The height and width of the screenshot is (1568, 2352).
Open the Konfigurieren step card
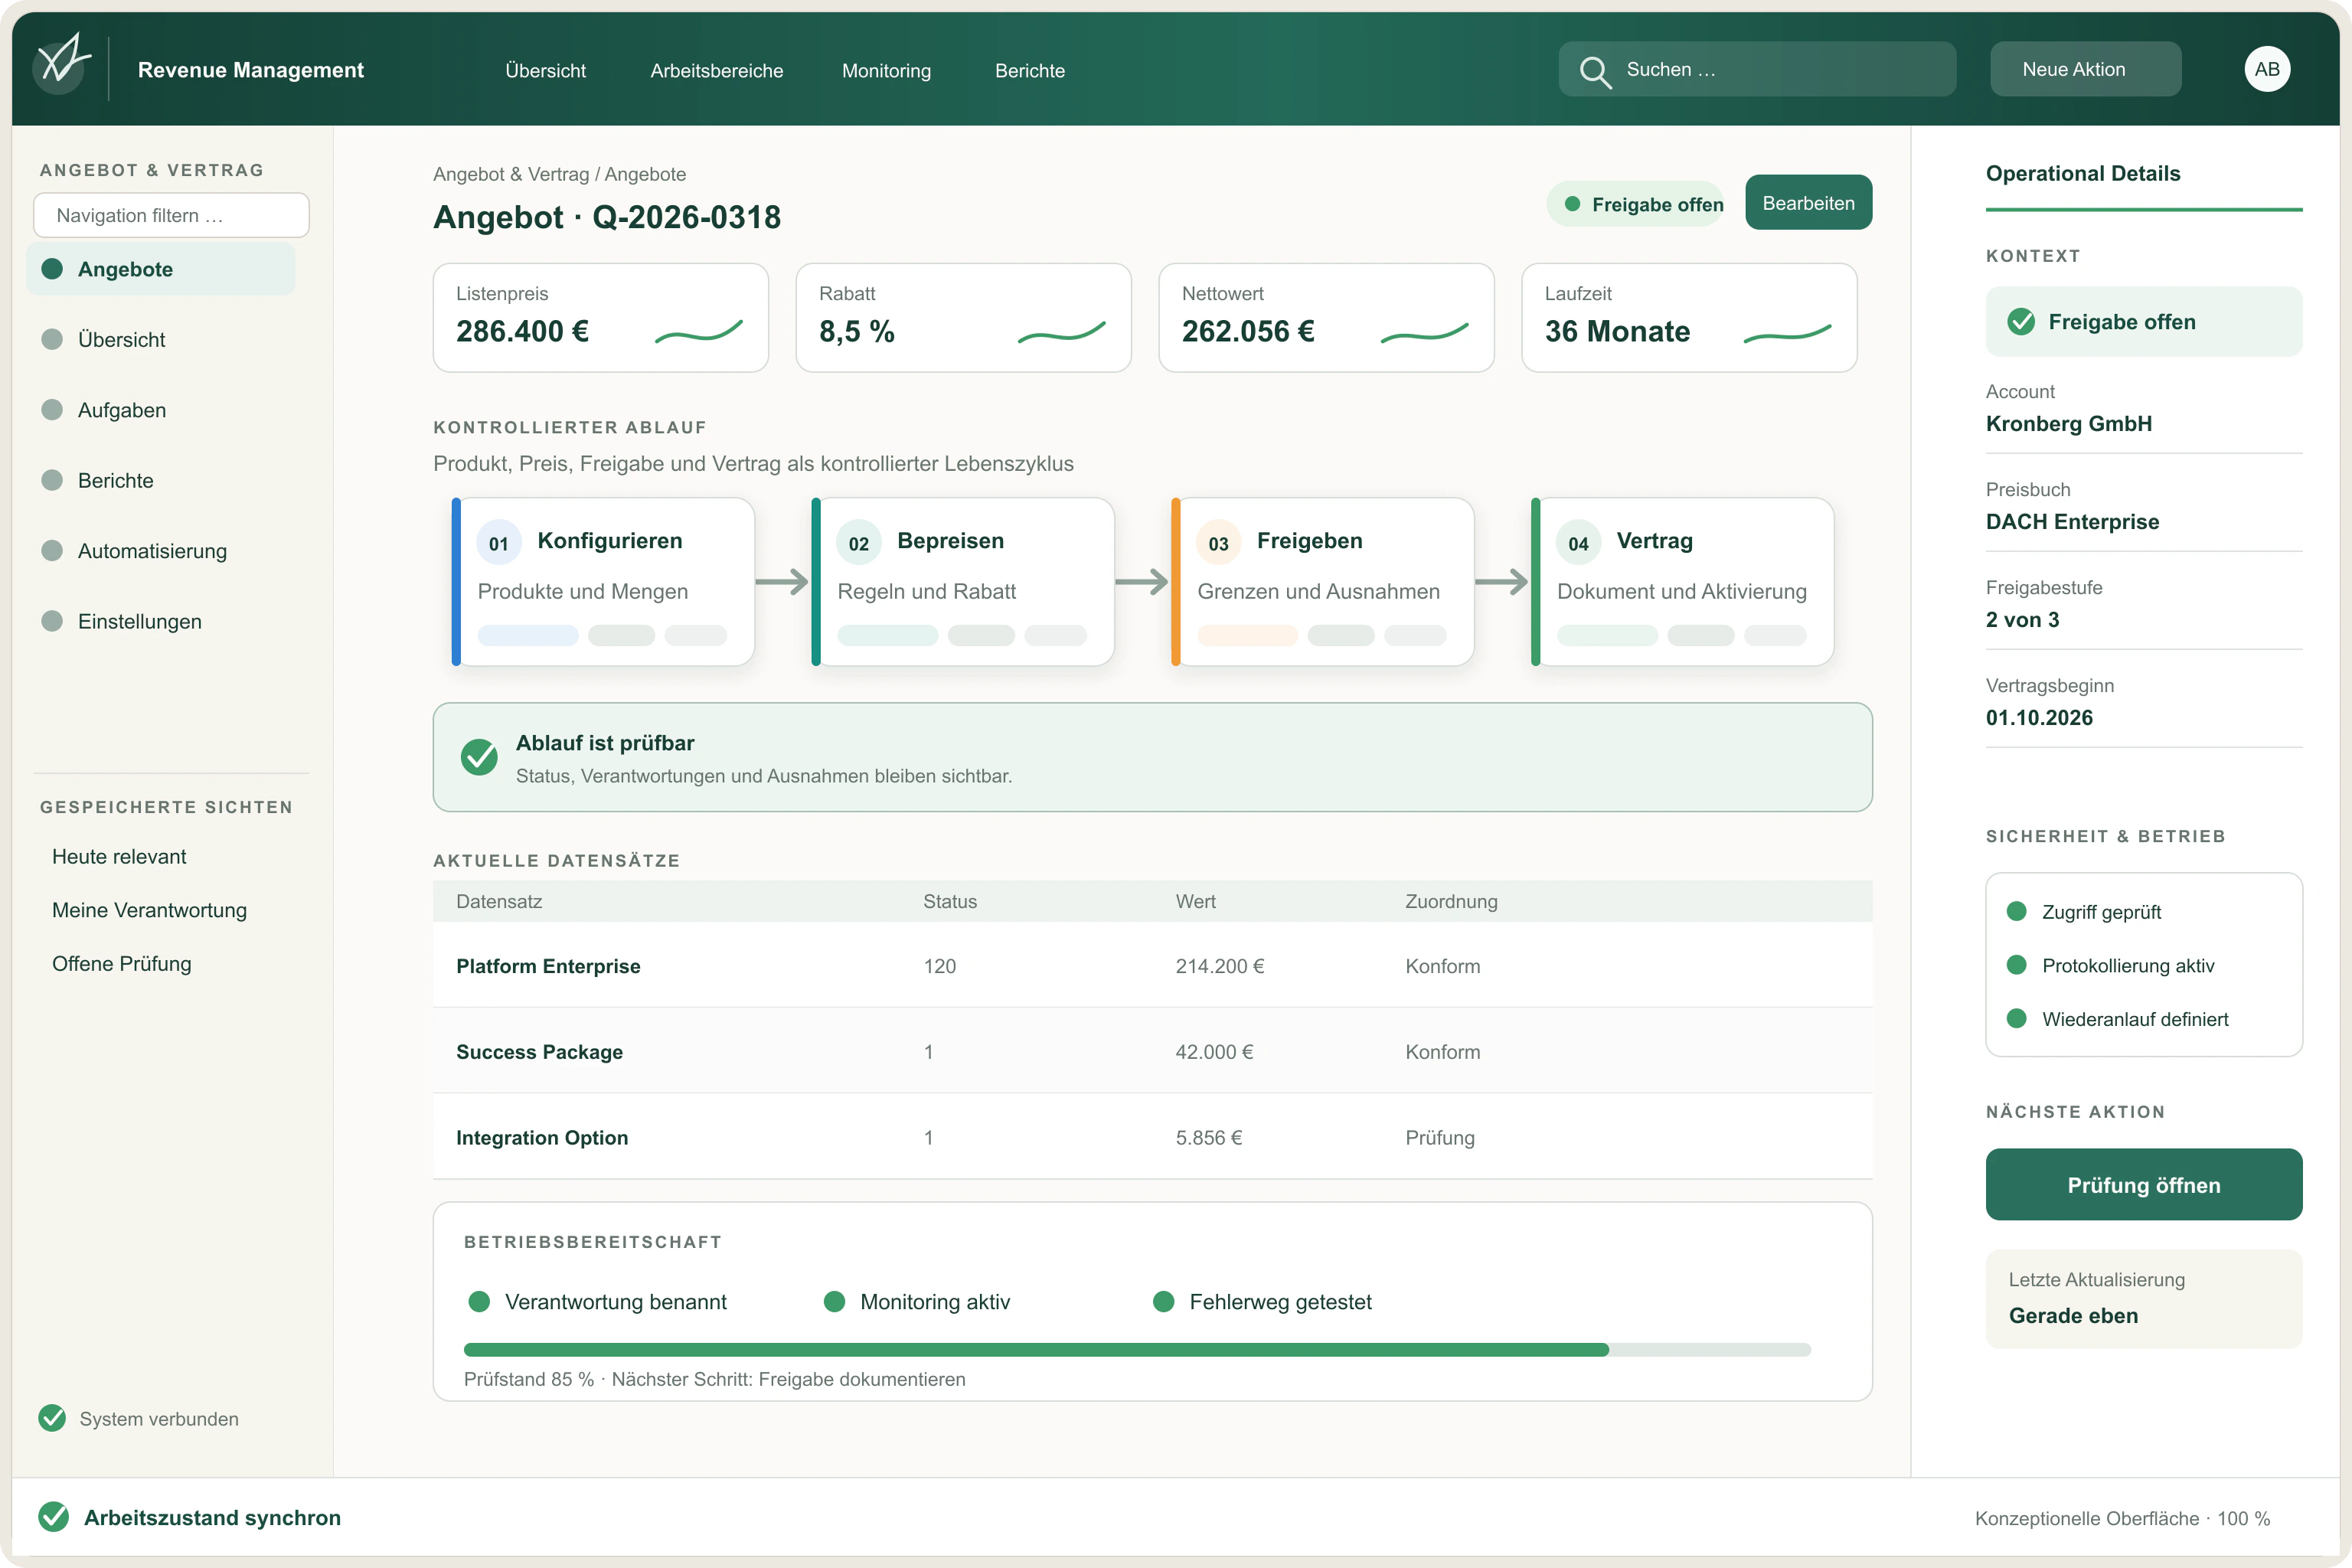tap(603, 581)
